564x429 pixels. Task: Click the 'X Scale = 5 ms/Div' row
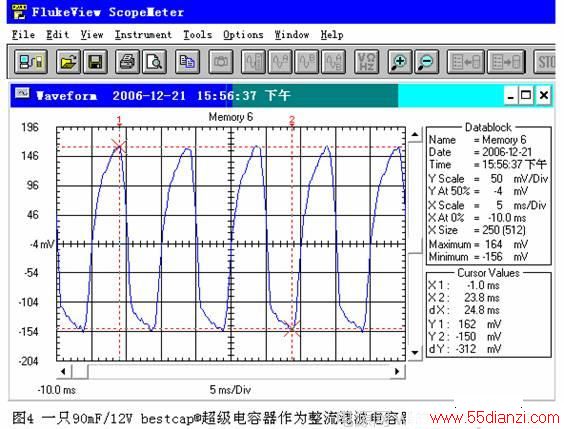[487, 205]
